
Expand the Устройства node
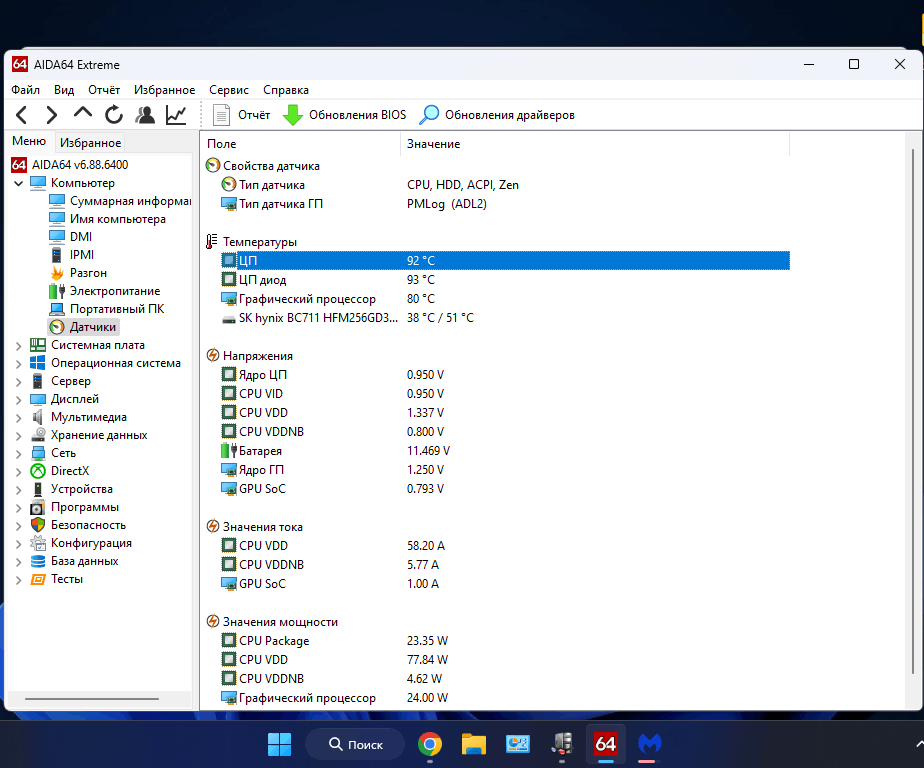(x=18, y=490)
